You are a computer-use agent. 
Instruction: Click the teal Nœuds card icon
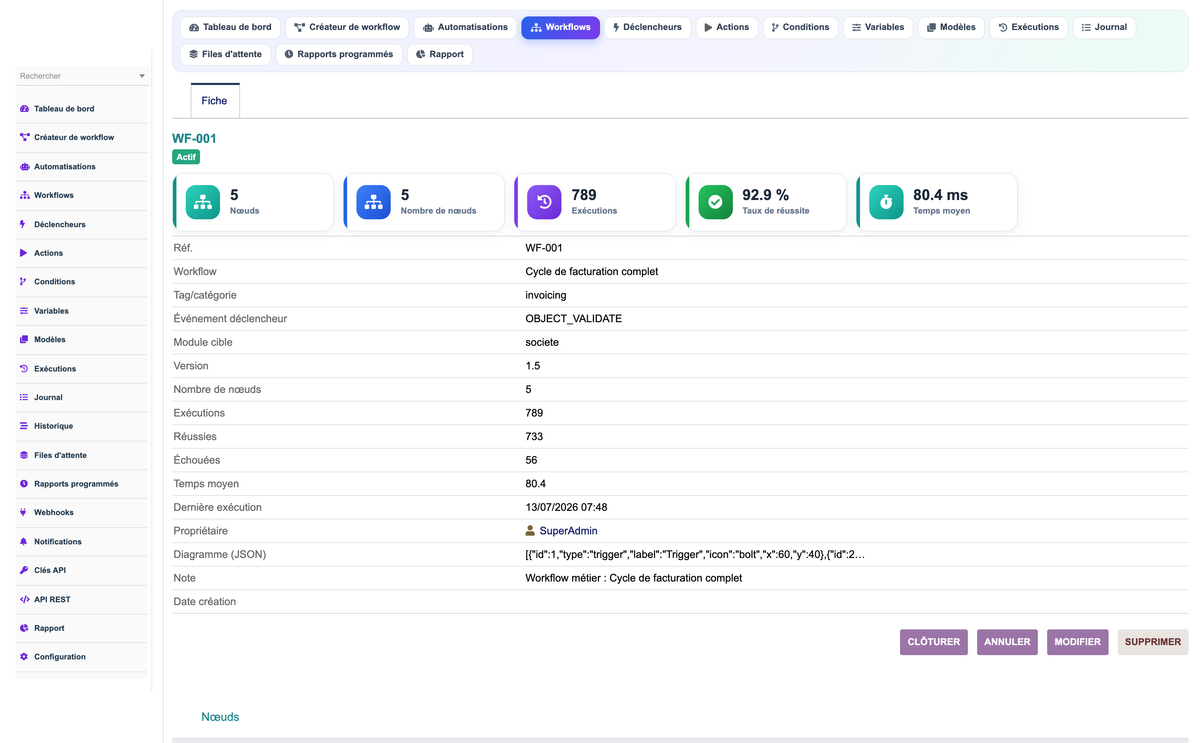pyautogui.click(x=203, y=202)
